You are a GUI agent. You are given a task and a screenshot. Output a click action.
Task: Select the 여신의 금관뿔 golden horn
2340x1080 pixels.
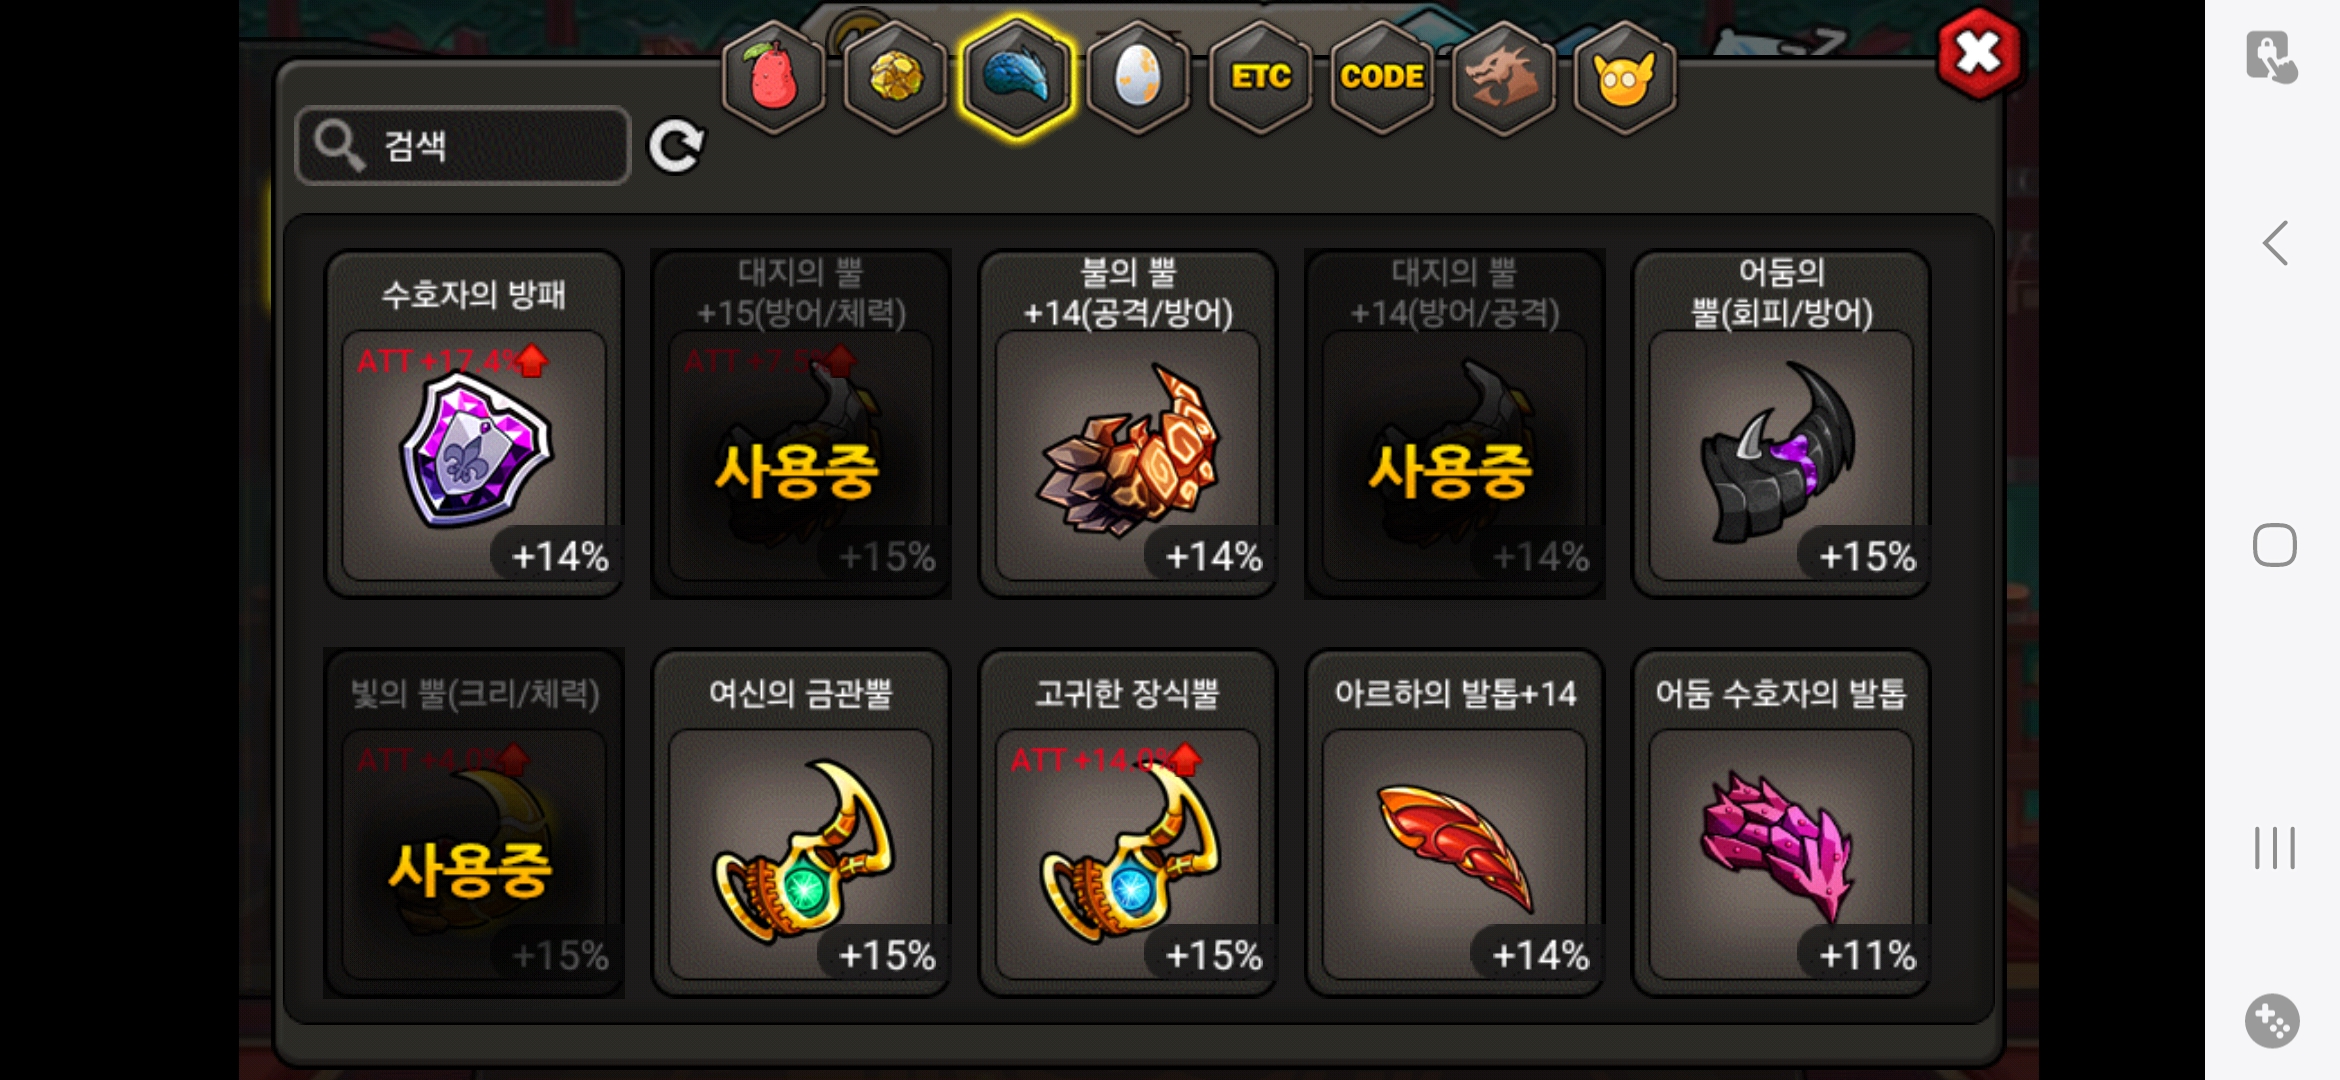click(x=801, y=823)
